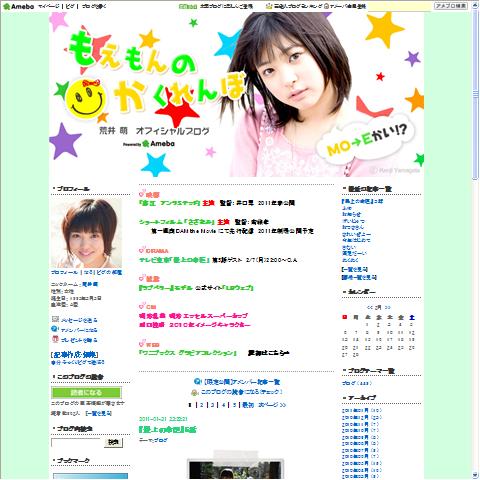
Task: Click the プレゼントを贈る link
Action: click(x=79, y=340)
